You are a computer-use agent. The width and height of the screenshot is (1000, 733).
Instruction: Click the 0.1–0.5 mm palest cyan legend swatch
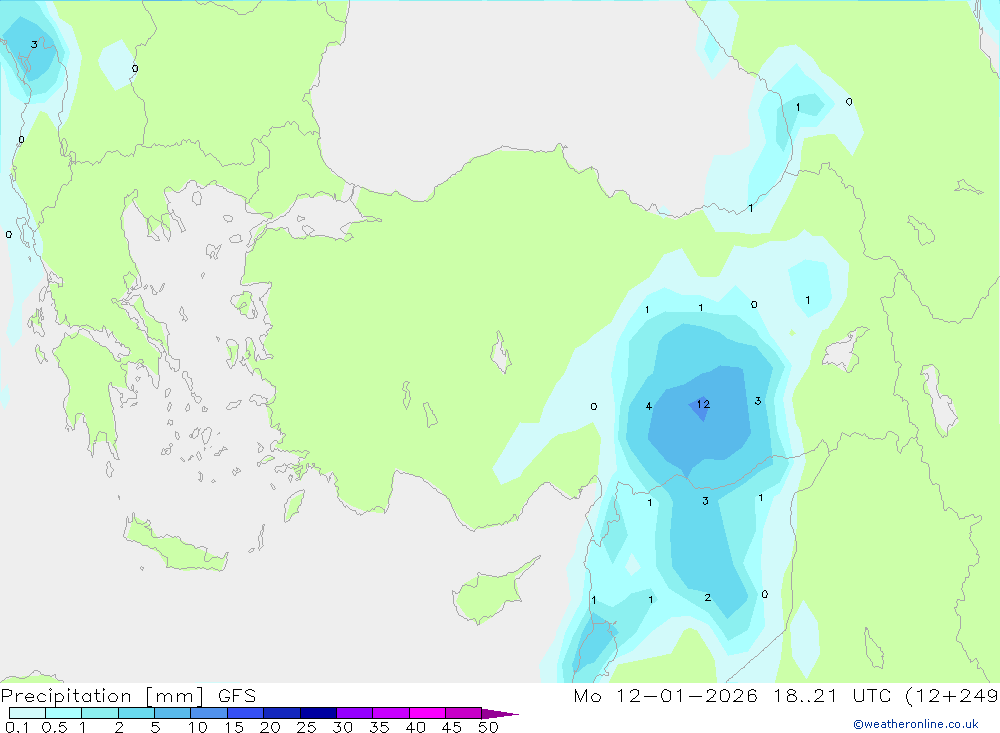click(x=27, y=713)
